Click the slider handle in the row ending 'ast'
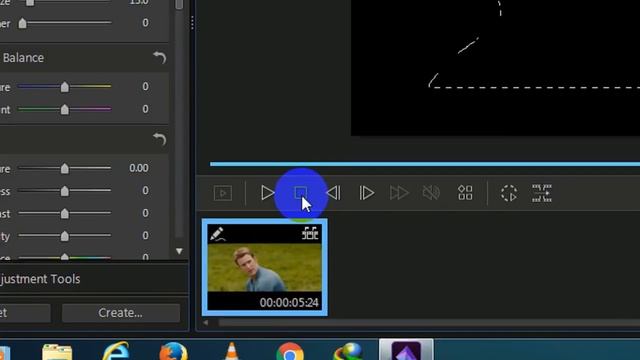Image resolution: width=640 pixels, height=360 pixels. pyautogui.click(x=64, y=213)
